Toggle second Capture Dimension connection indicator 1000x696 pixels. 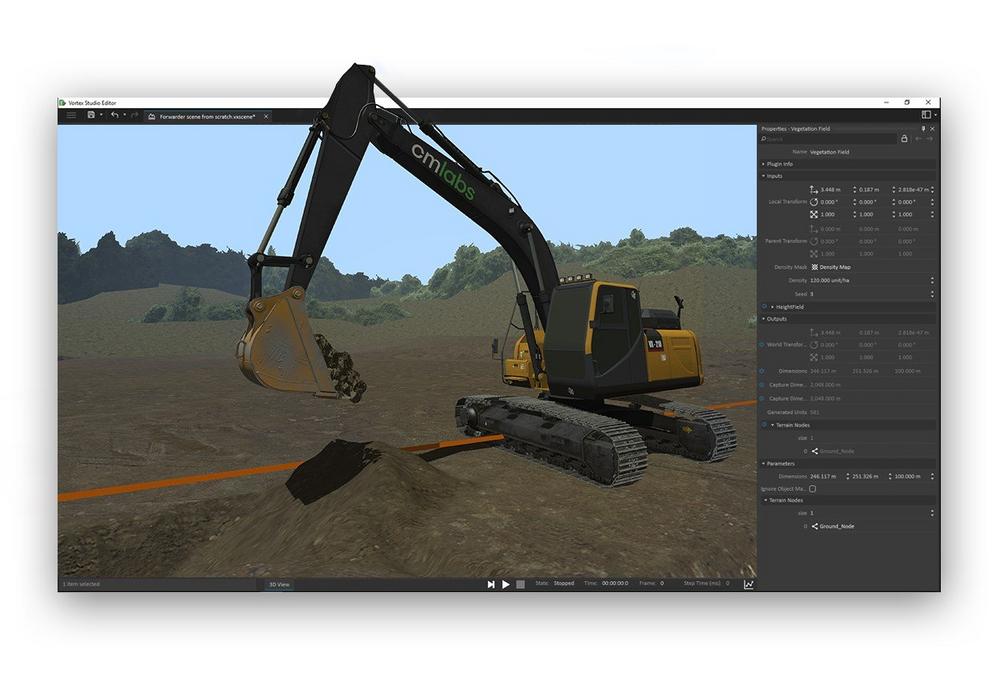point(762,399)
